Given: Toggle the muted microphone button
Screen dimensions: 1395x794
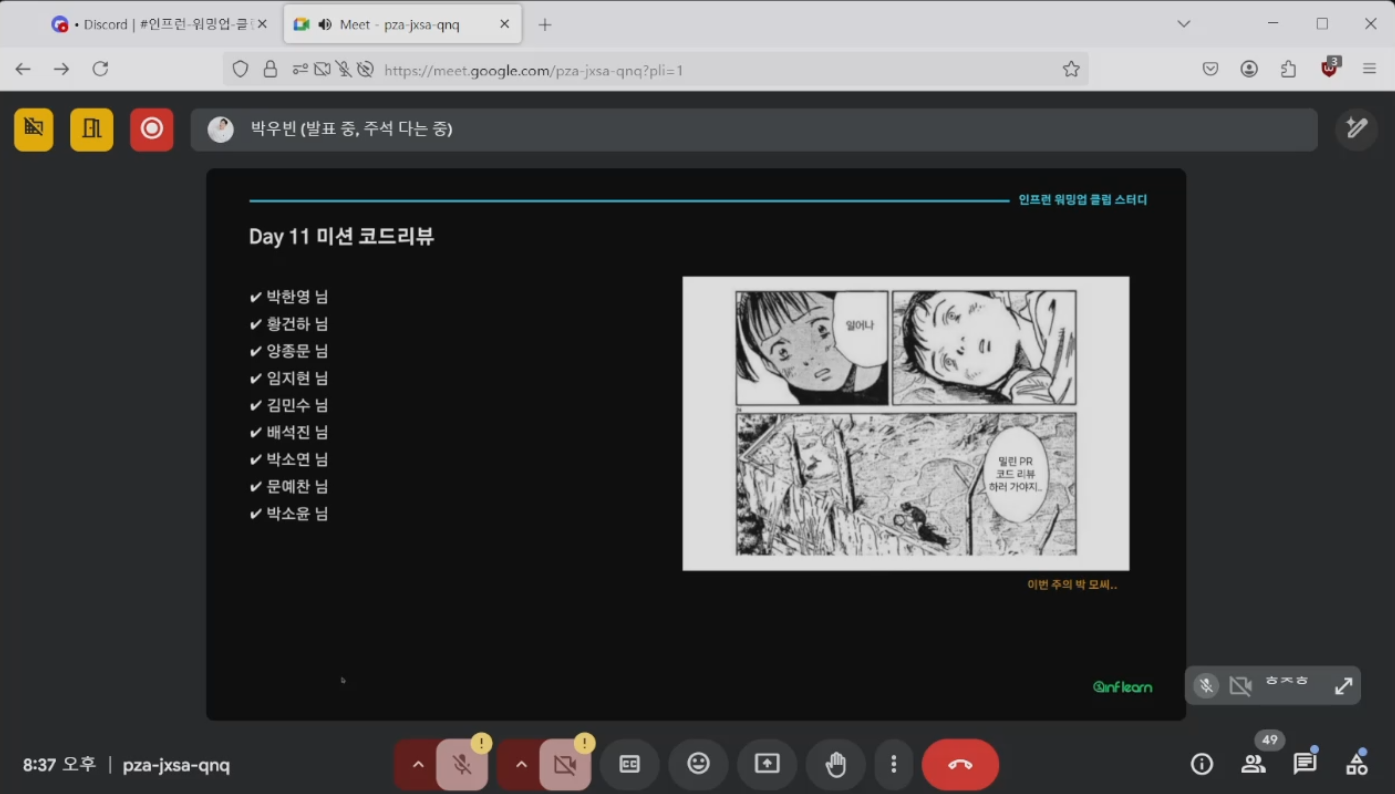Looking at the screenshot, I should click(462, 765).
